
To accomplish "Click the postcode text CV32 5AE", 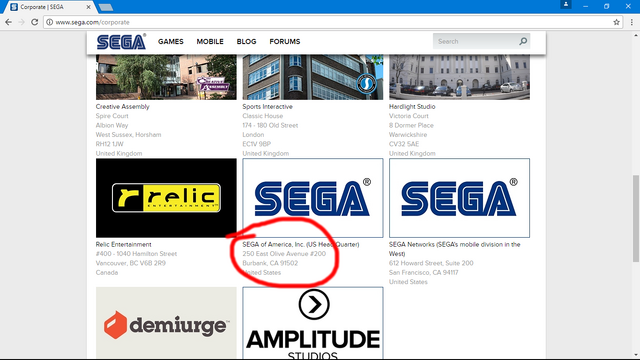I will 404,144.
